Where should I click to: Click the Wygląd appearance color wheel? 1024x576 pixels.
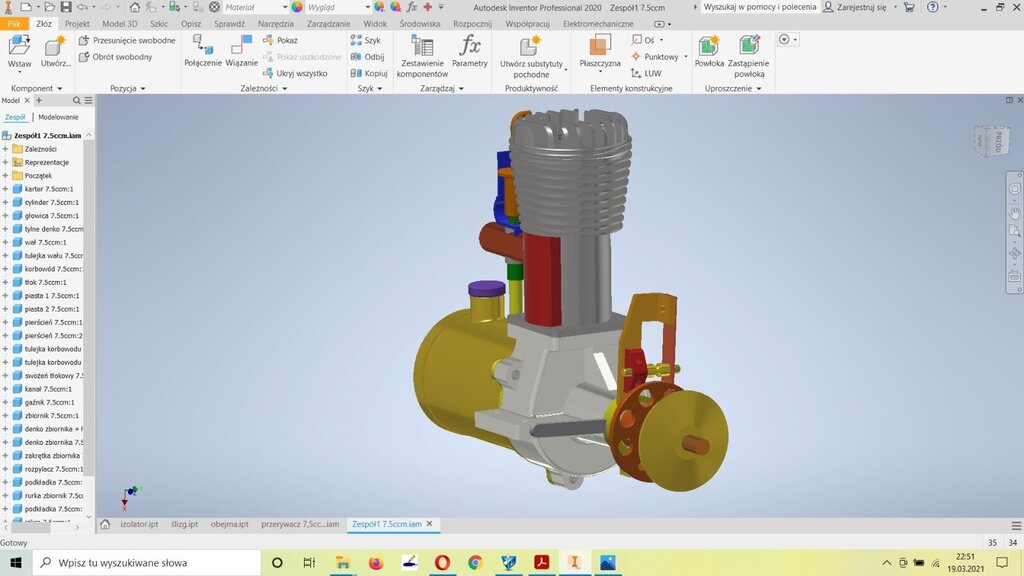(297, 7)
